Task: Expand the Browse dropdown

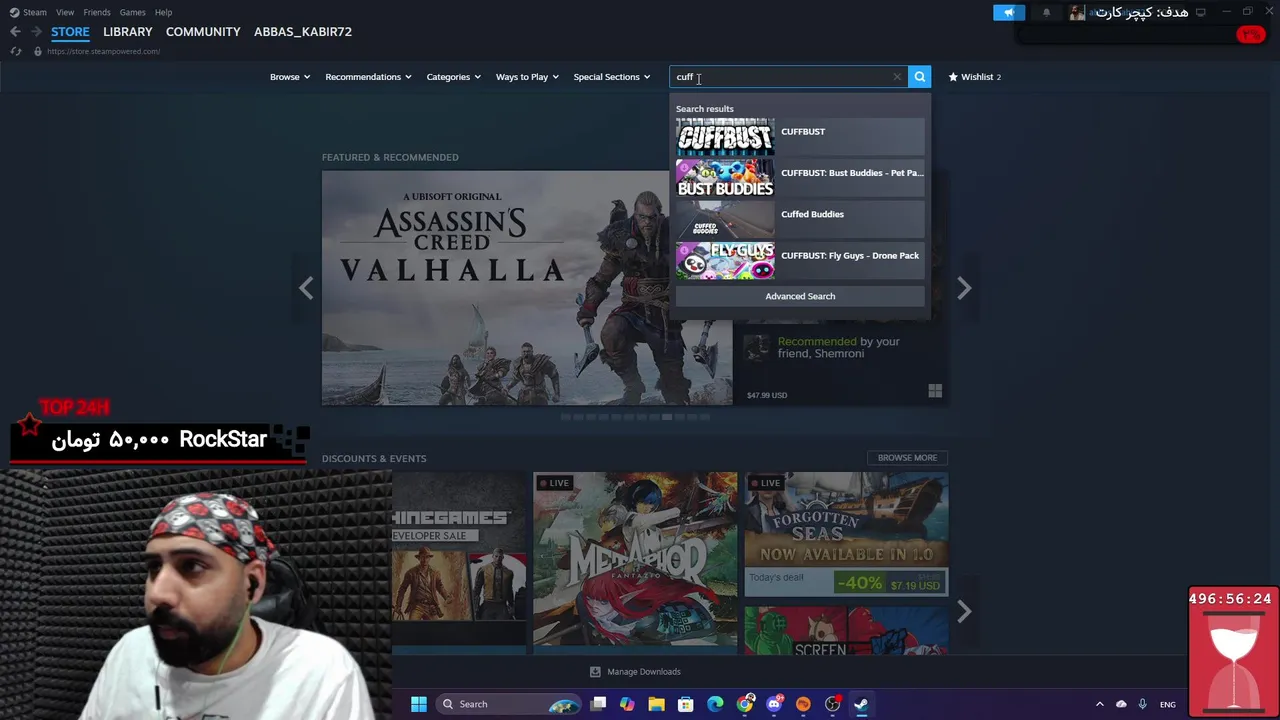Action: [x=290, y=77]
